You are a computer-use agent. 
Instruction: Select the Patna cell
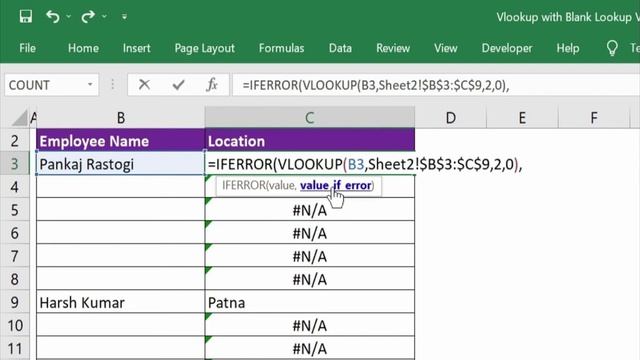310,302
